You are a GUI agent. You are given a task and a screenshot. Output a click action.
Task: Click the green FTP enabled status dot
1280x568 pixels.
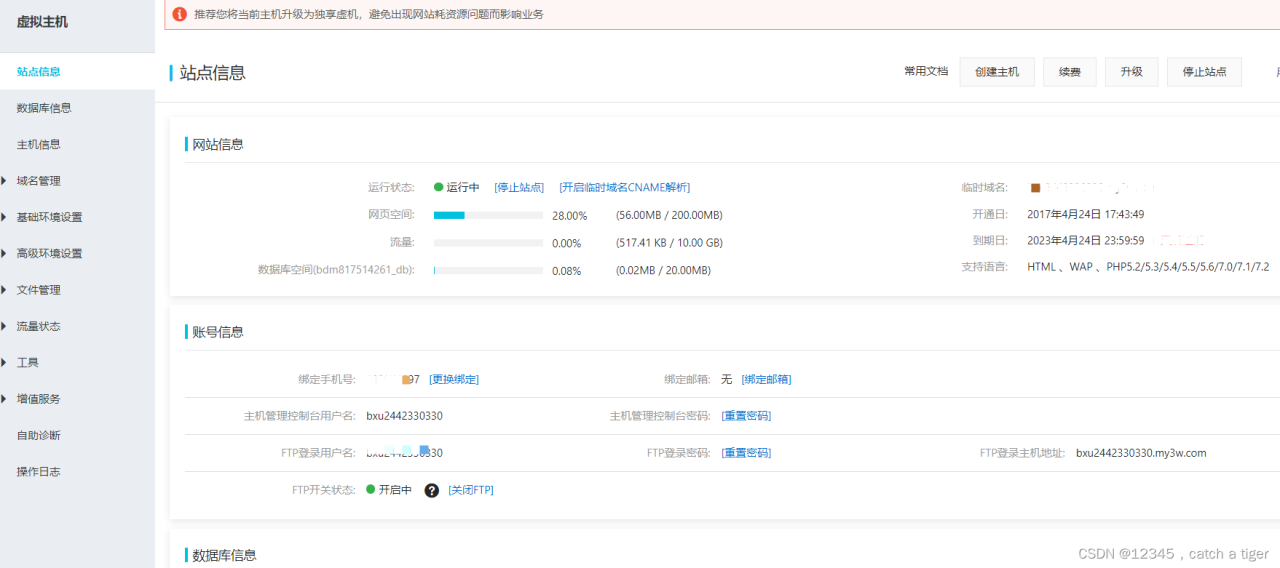pyautogui.click(x=370, y=490)
